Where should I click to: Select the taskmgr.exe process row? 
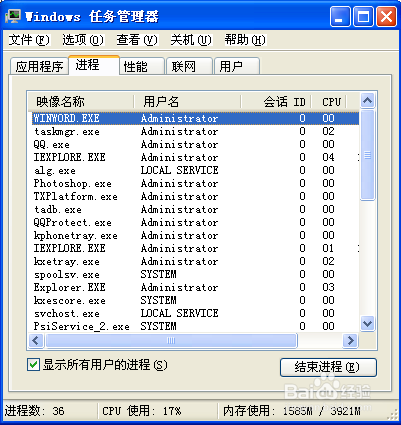click(x=195, y=131)
